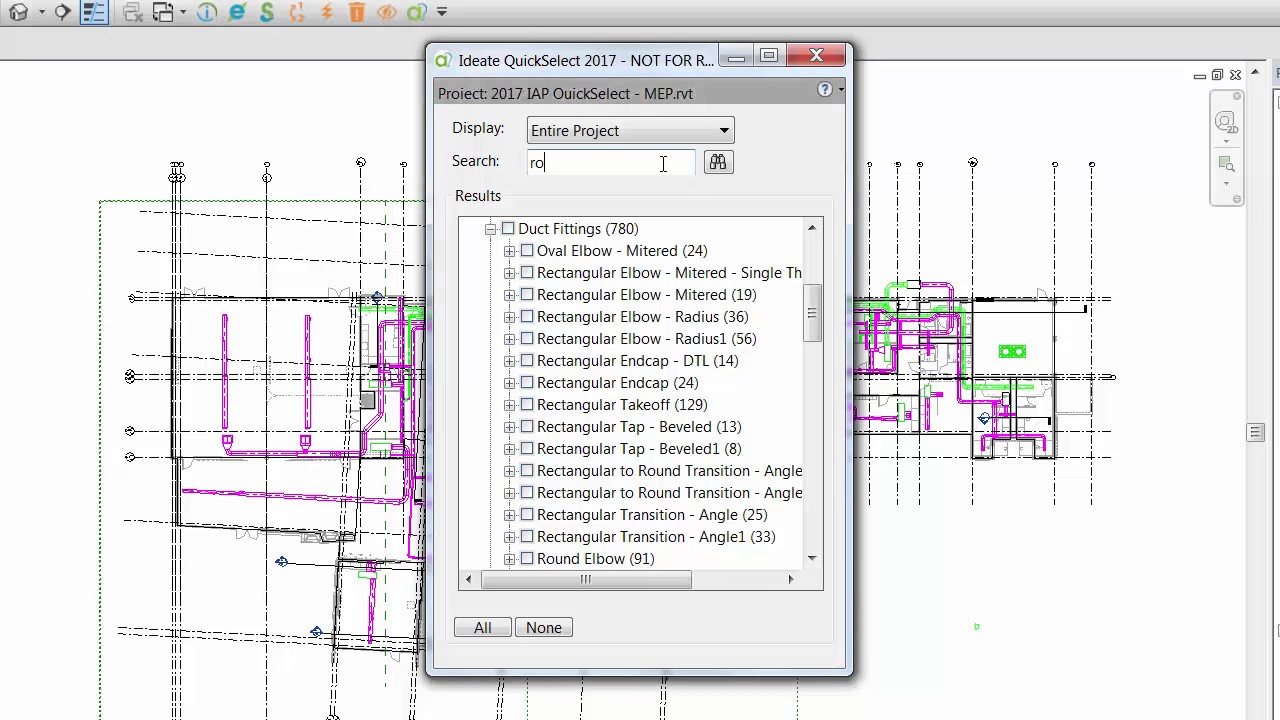The width and height of the screenshot is (1280, 720).
Task: Close the navigation bar with its X
Action: pyautogui.click(x=1236, y=96)
